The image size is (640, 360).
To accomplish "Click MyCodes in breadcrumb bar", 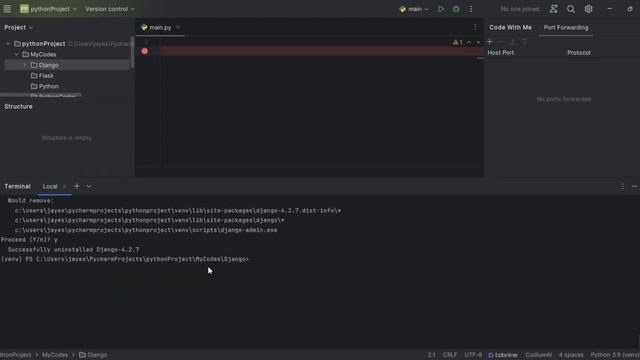I will (x=55, y=355).
